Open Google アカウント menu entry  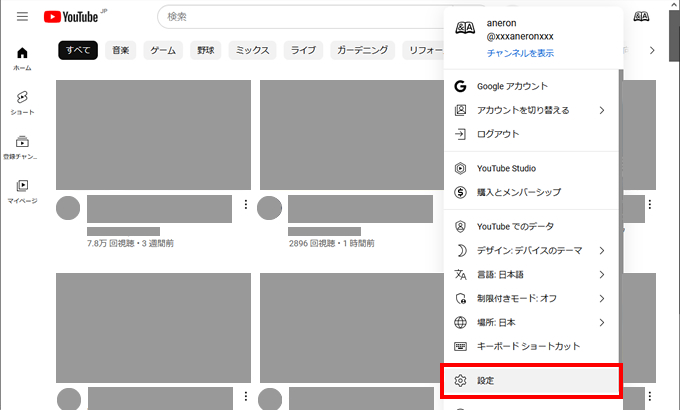point(532,86)
